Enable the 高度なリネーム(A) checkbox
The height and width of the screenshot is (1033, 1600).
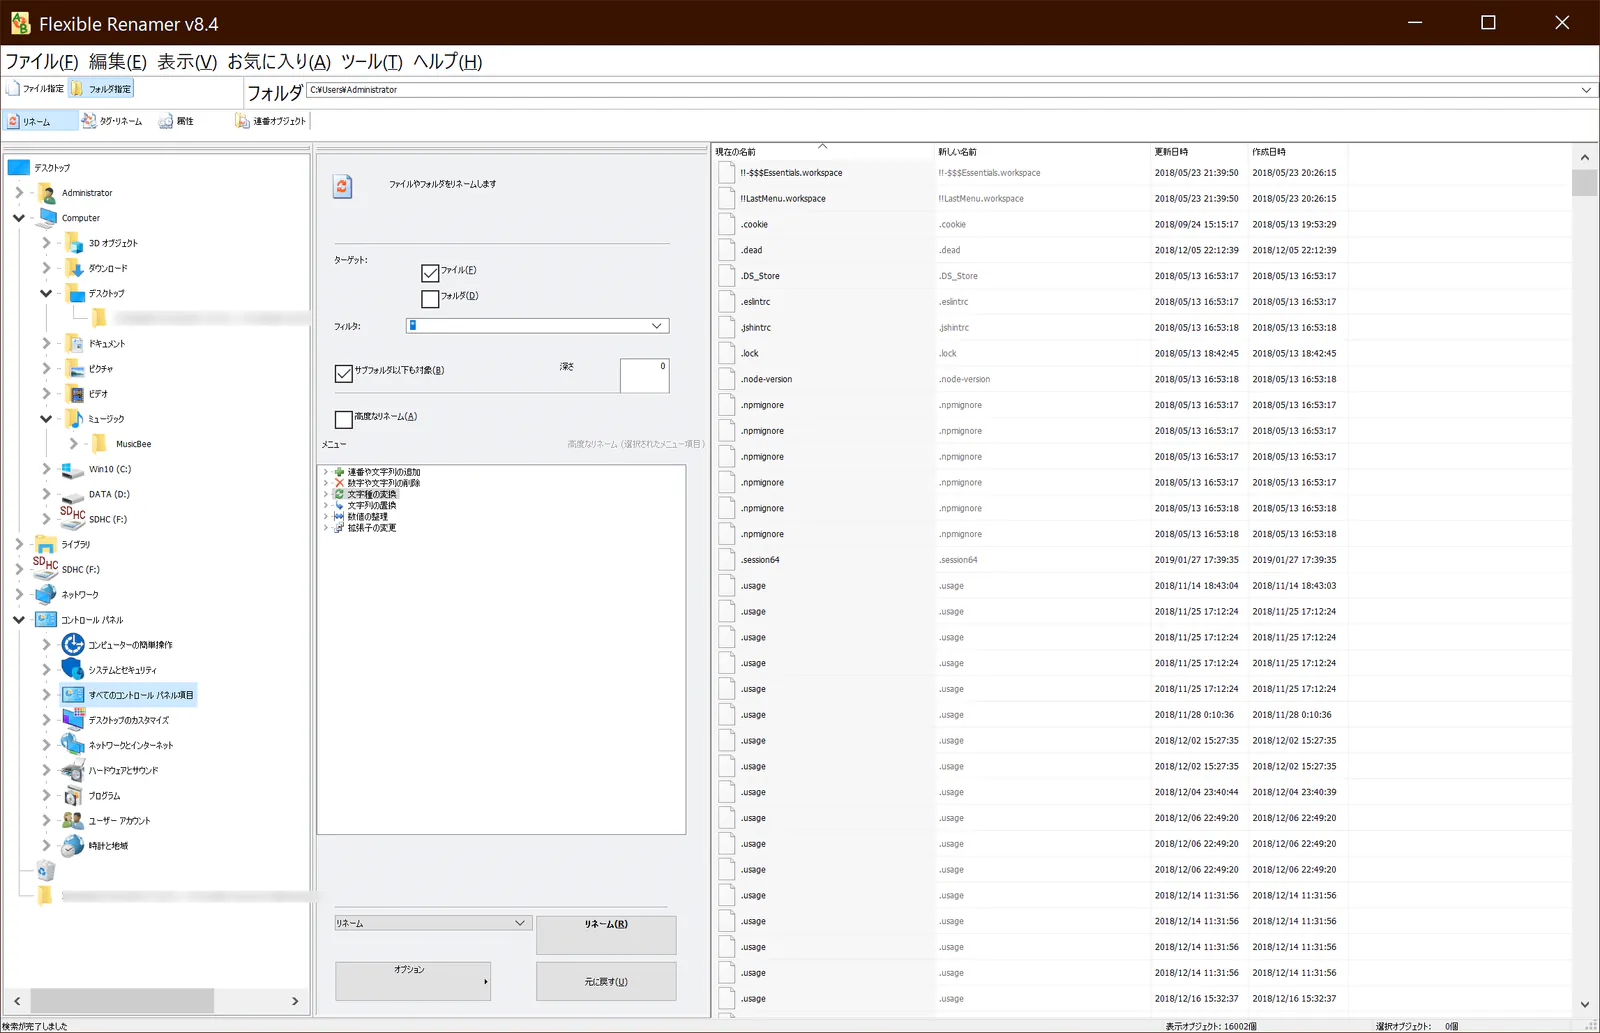coord(344,419)
